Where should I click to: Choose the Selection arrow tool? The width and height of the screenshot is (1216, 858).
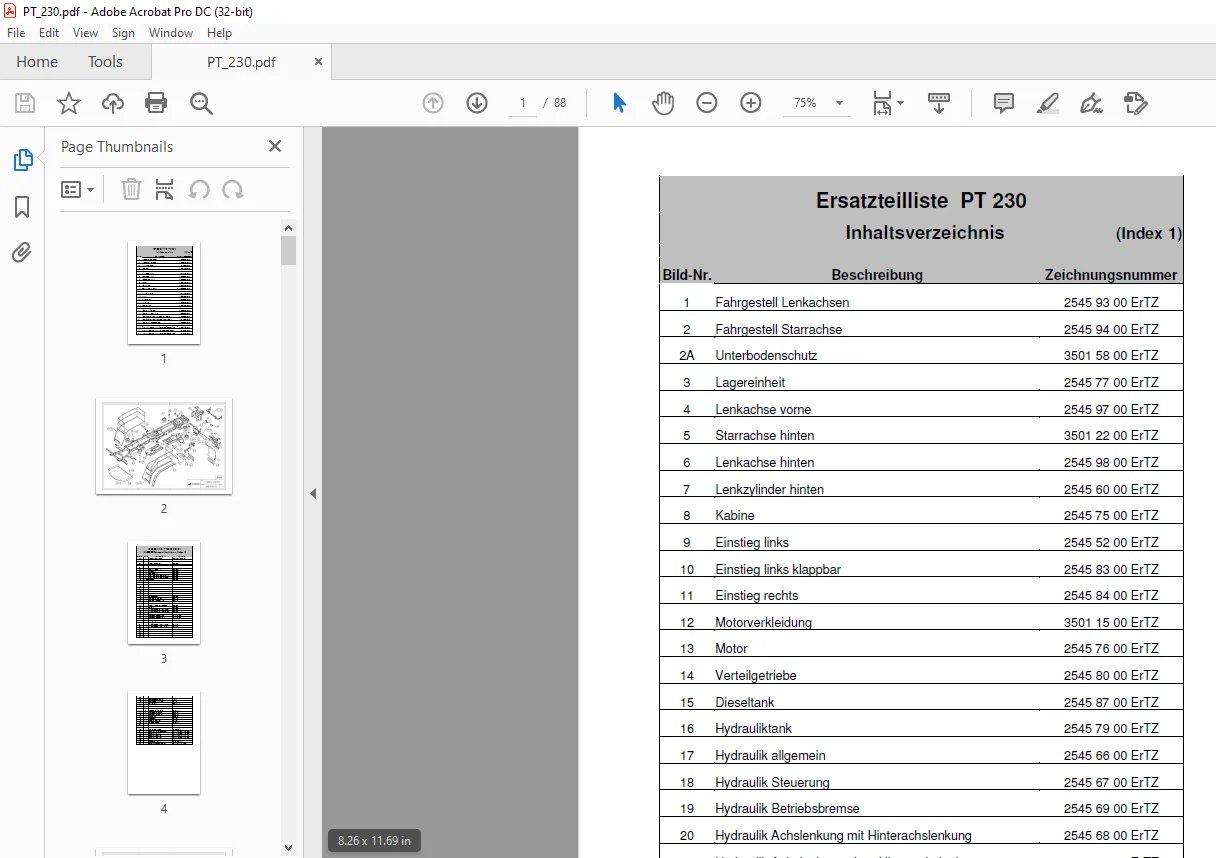click(x=619, y=103)
